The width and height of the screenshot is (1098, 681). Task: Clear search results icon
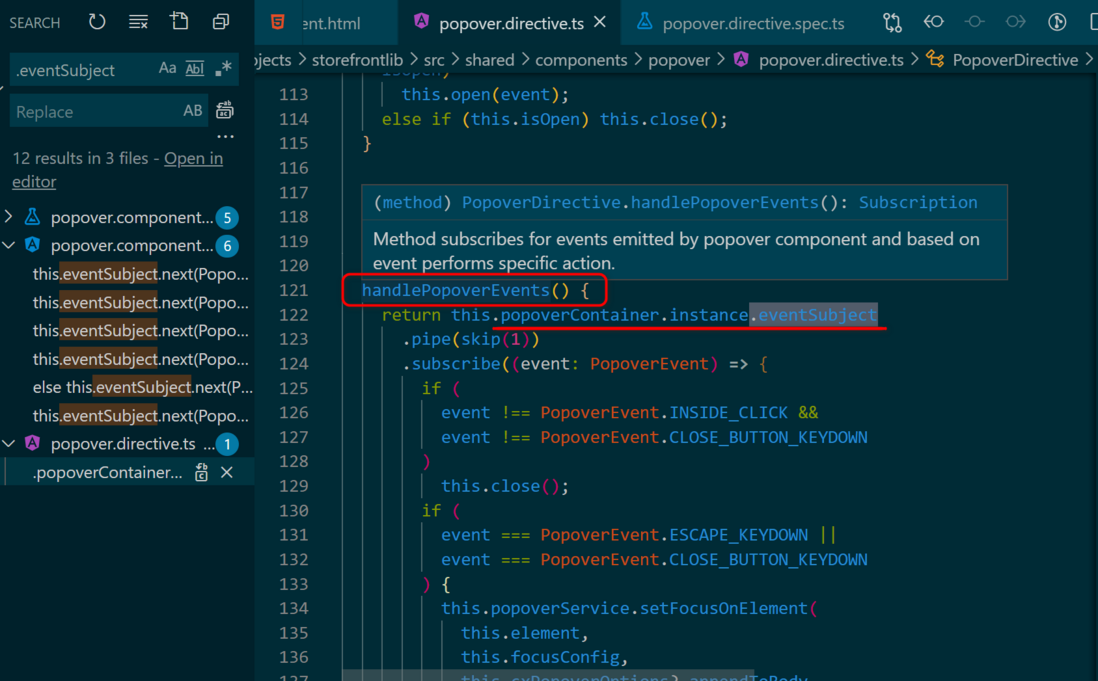138,22
